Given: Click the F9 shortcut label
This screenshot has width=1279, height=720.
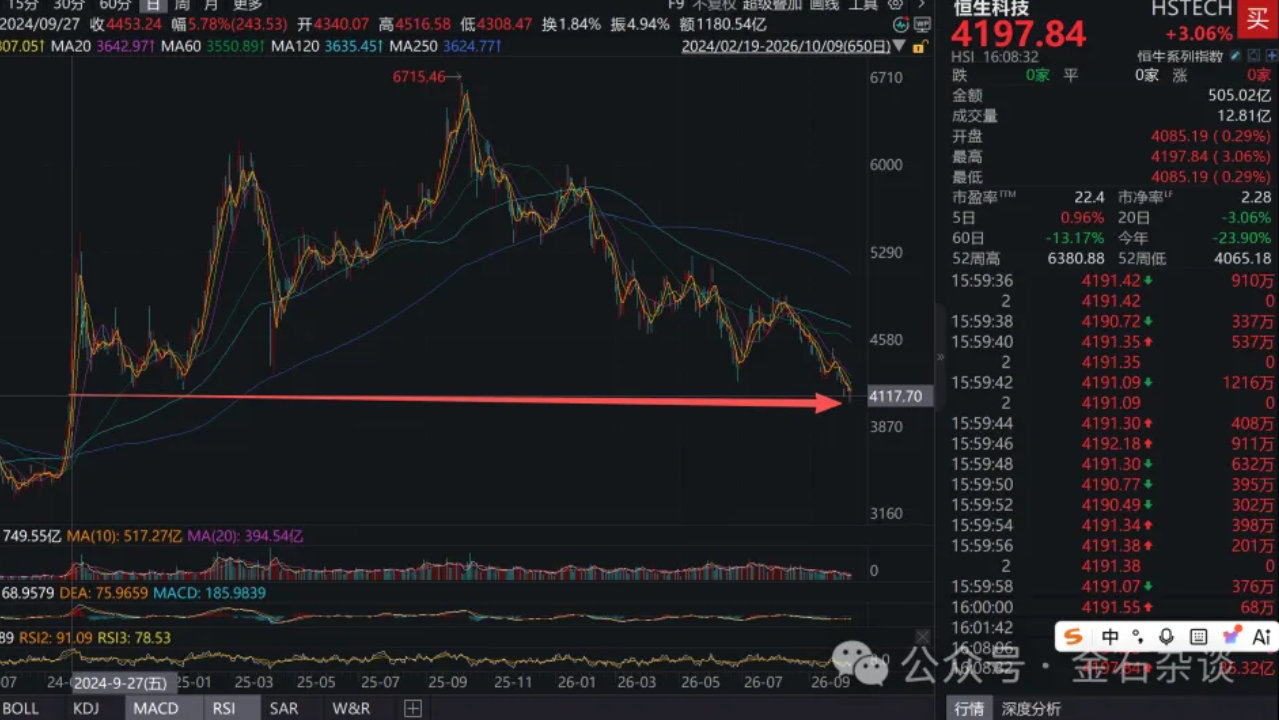Looking at the screenshot, I should click(676, 4).
